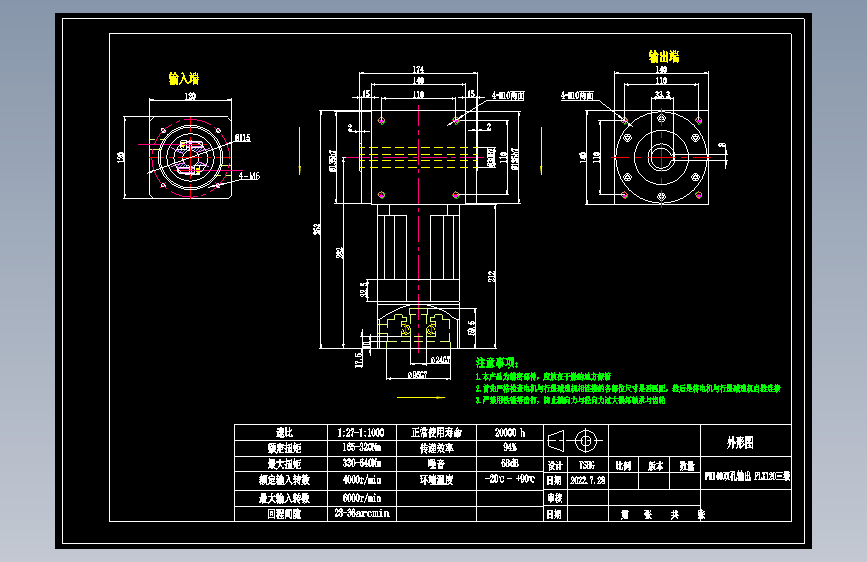This screenshot has height=562, width=867.
Task: Click the 4-M10 callout beside output view
Action: click(577, 96)
